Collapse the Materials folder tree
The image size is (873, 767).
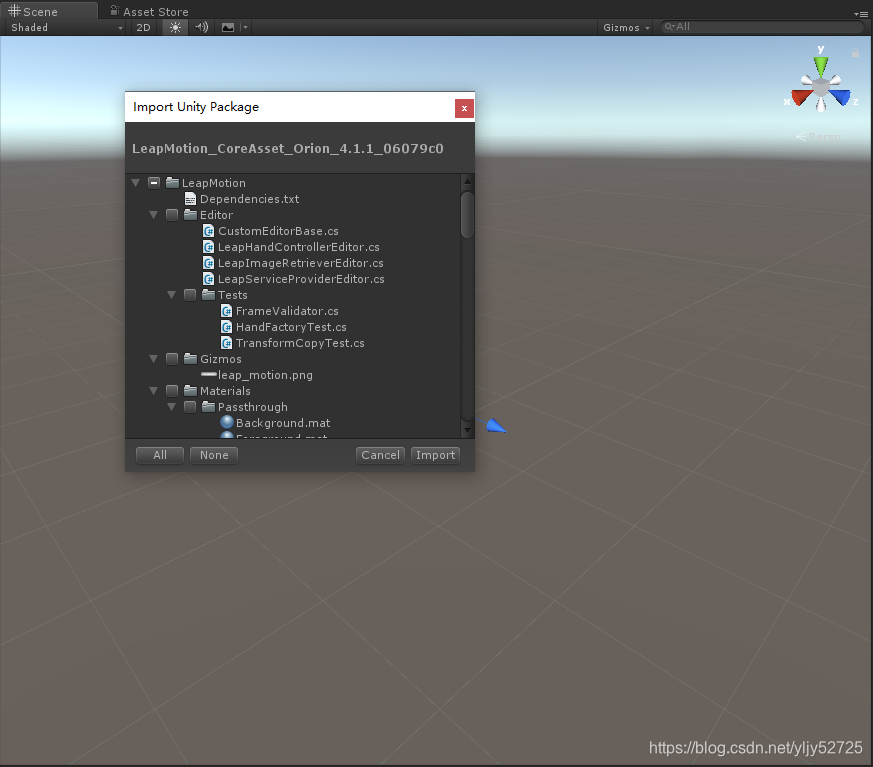click(154, 391)
